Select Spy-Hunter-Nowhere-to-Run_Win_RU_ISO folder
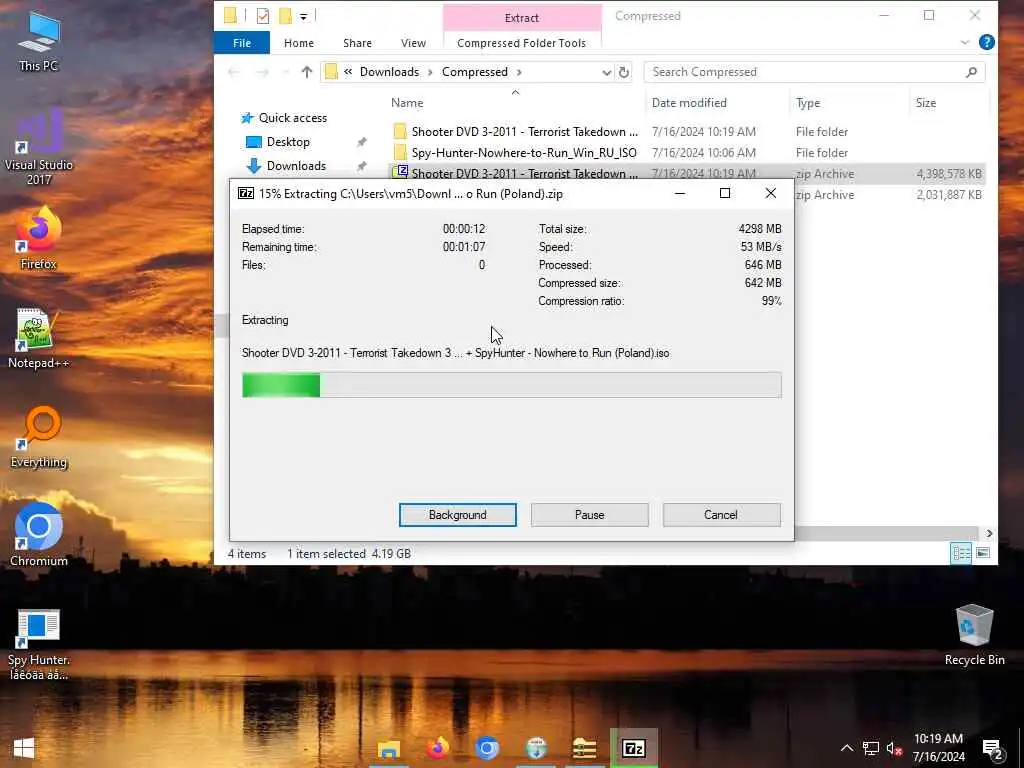1024x768 pixels. pos(688,153)
